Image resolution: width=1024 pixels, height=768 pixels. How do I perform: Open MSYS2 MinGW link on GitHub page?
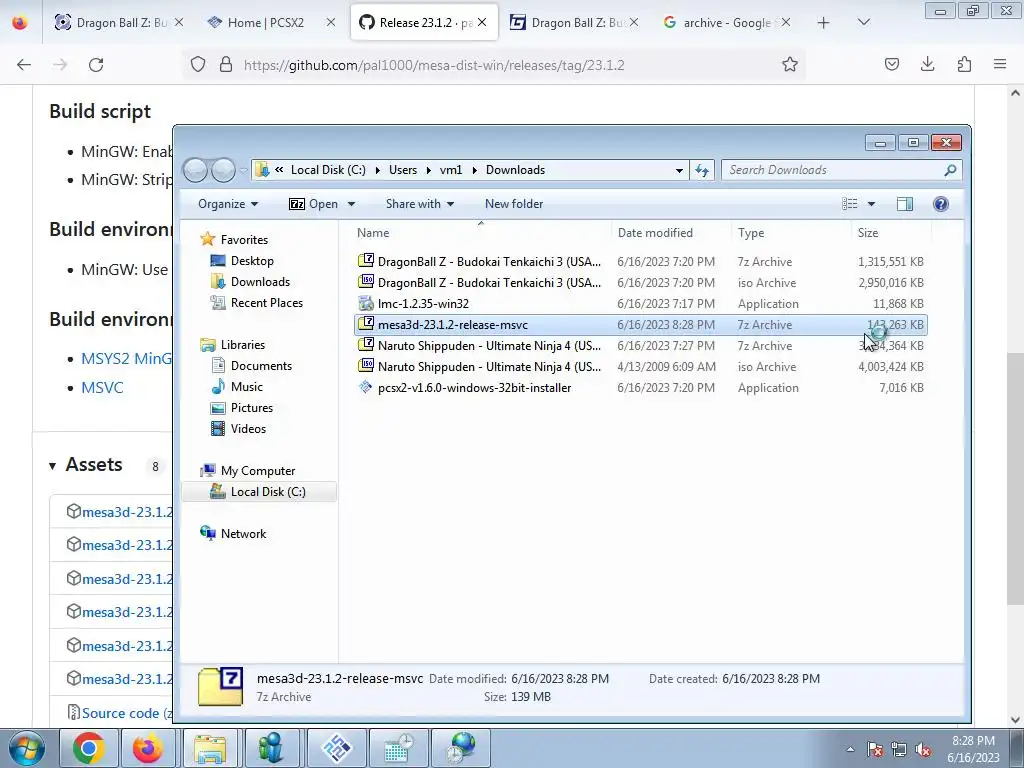127,359
